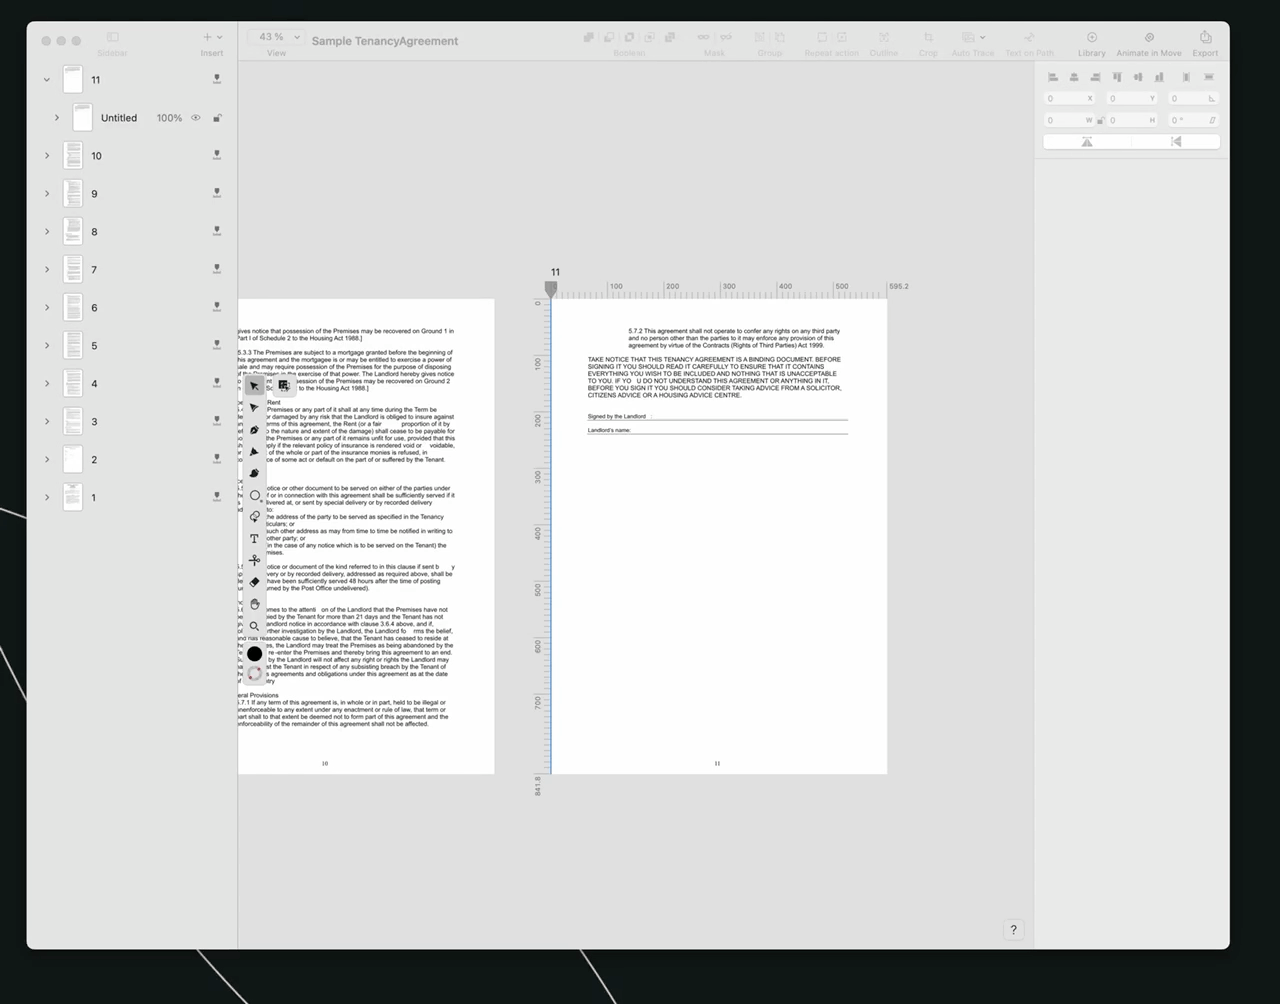Image resolution: width=1280 pixels, height=1004 pixels.
Task: Click the pin icon for artboard 3
Action: point(217,421)
